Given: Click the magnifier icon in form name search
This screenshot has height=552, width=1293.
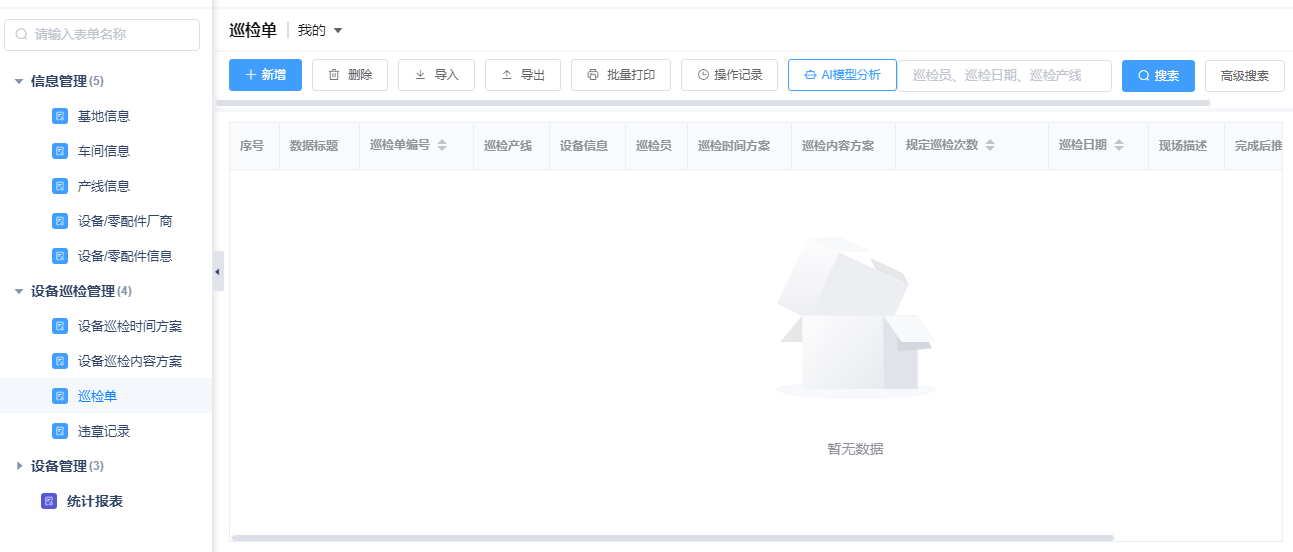Looking at the screenshot, I should (x=21, y=34).
